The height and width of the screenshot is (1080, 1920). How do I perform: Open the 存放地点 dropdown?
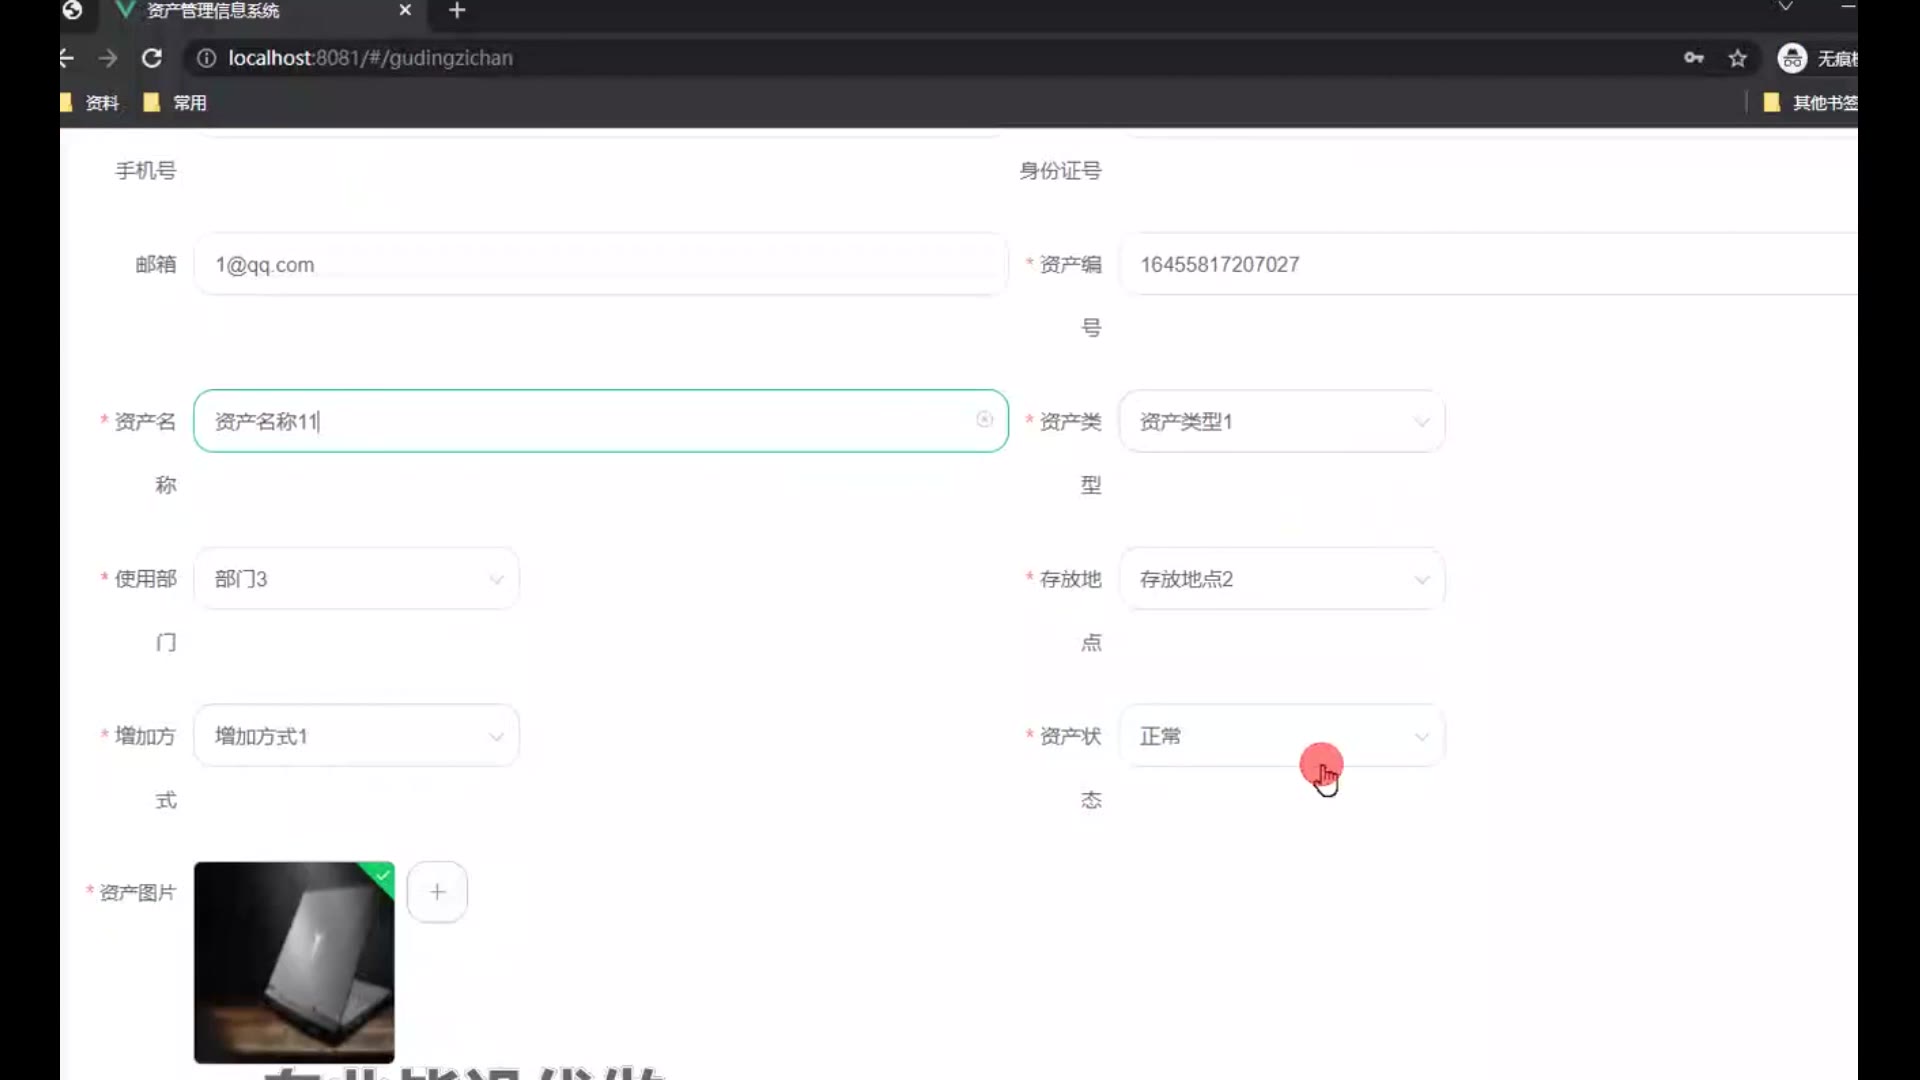coord(1282,579)
